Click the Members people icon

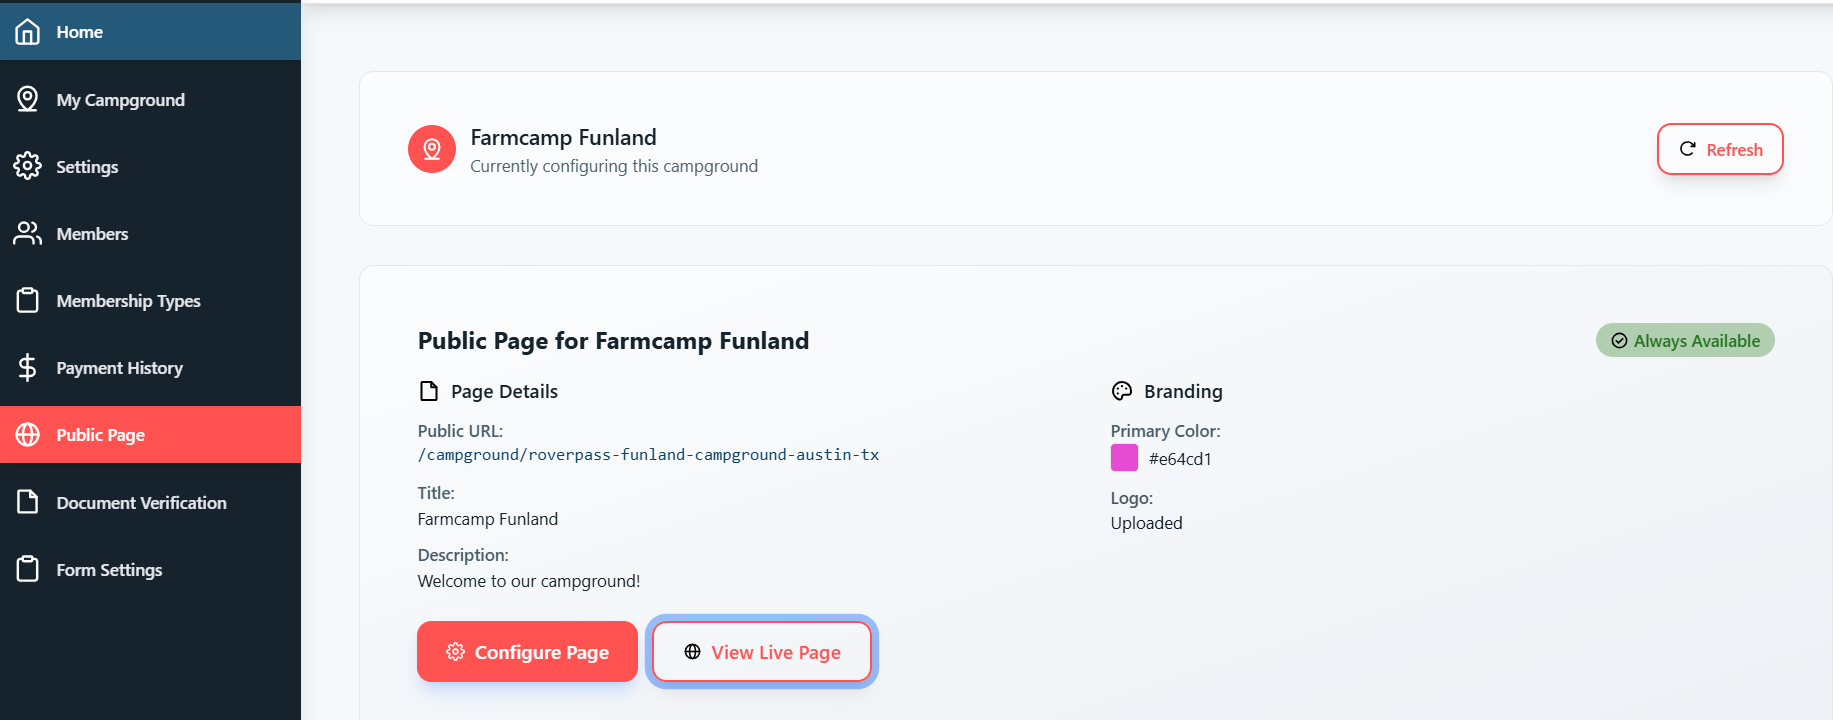coord(28,233)
